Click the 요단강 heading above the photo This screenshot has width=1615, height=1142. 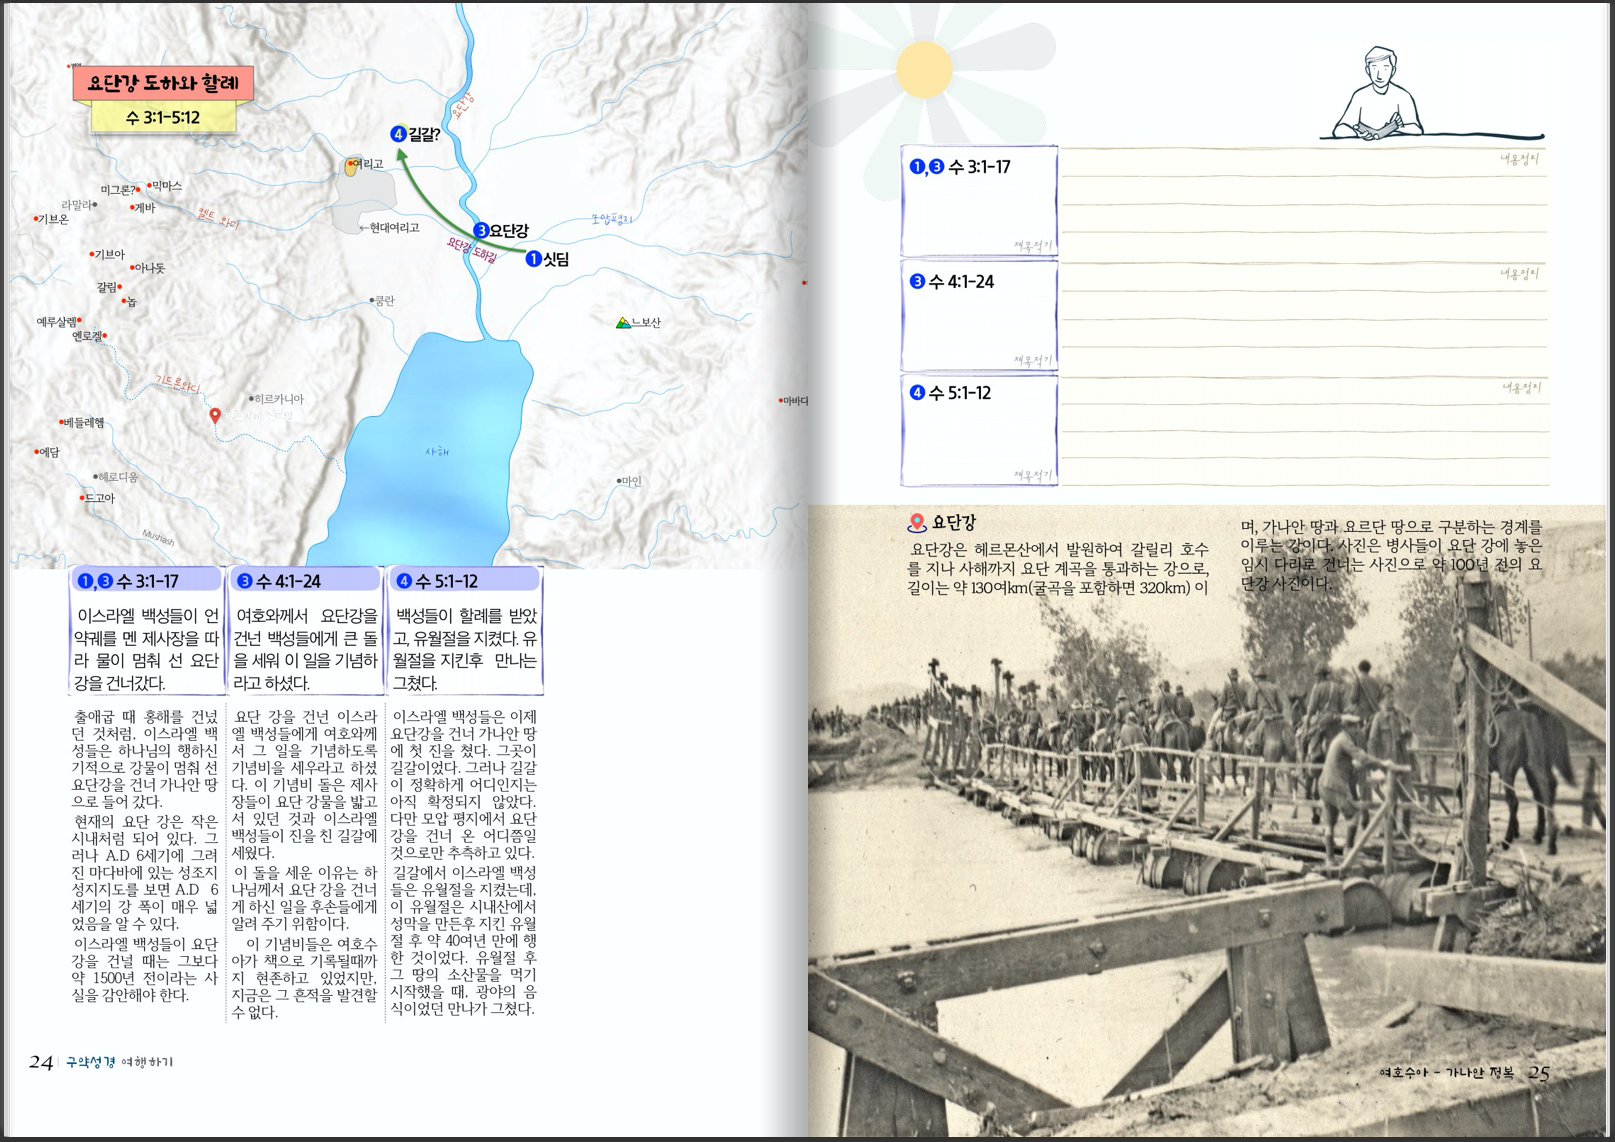[x=954, y=522]
